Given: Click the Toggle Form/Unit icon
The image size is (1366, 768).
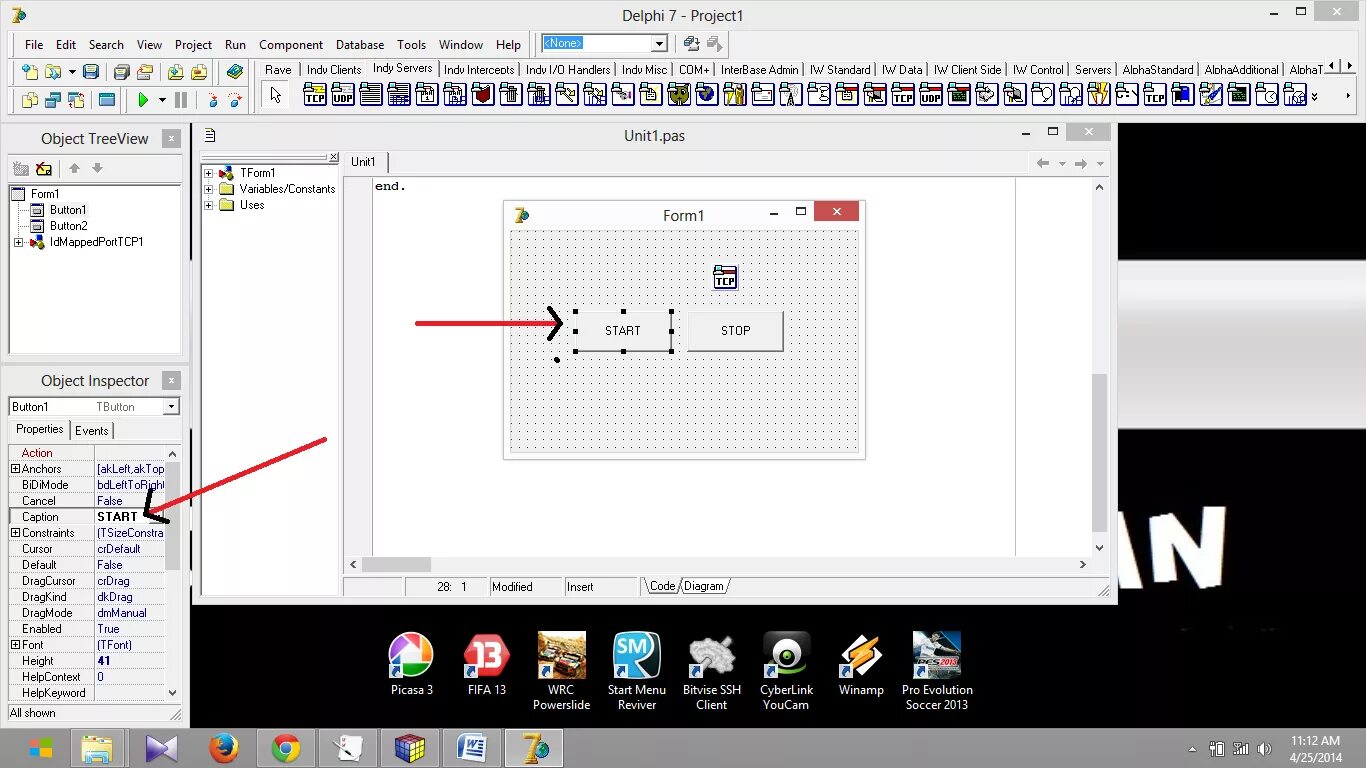Looking at the screenshot, I should click(75, 100).
